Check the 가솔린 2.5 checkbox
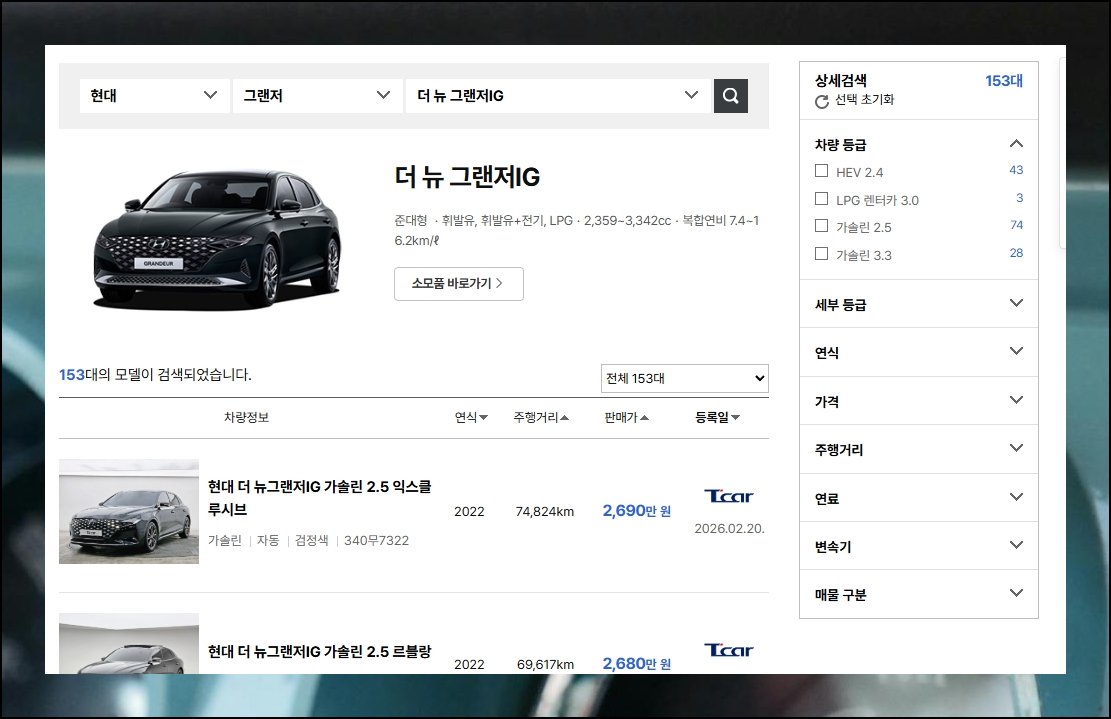This screenshot has height=719, width=1111. (821, 226)
